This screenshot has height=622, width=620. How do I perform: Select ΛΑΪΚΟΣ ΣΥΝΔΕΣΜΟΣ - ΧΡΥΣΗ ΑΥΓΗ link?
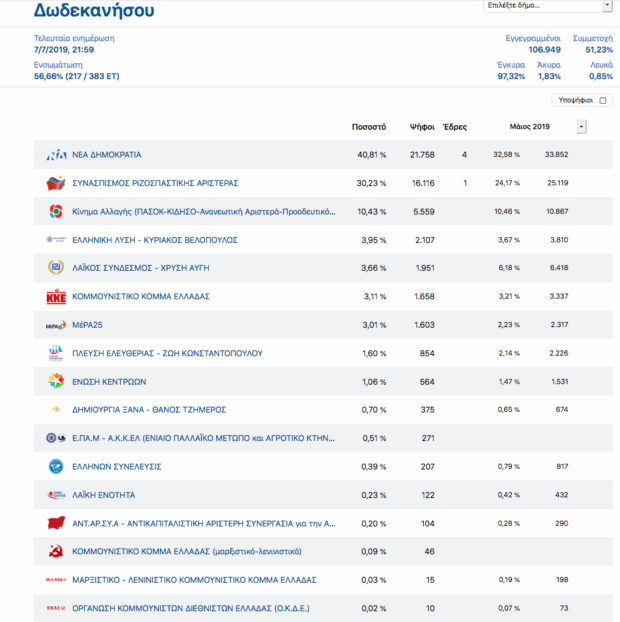(141, 268)
